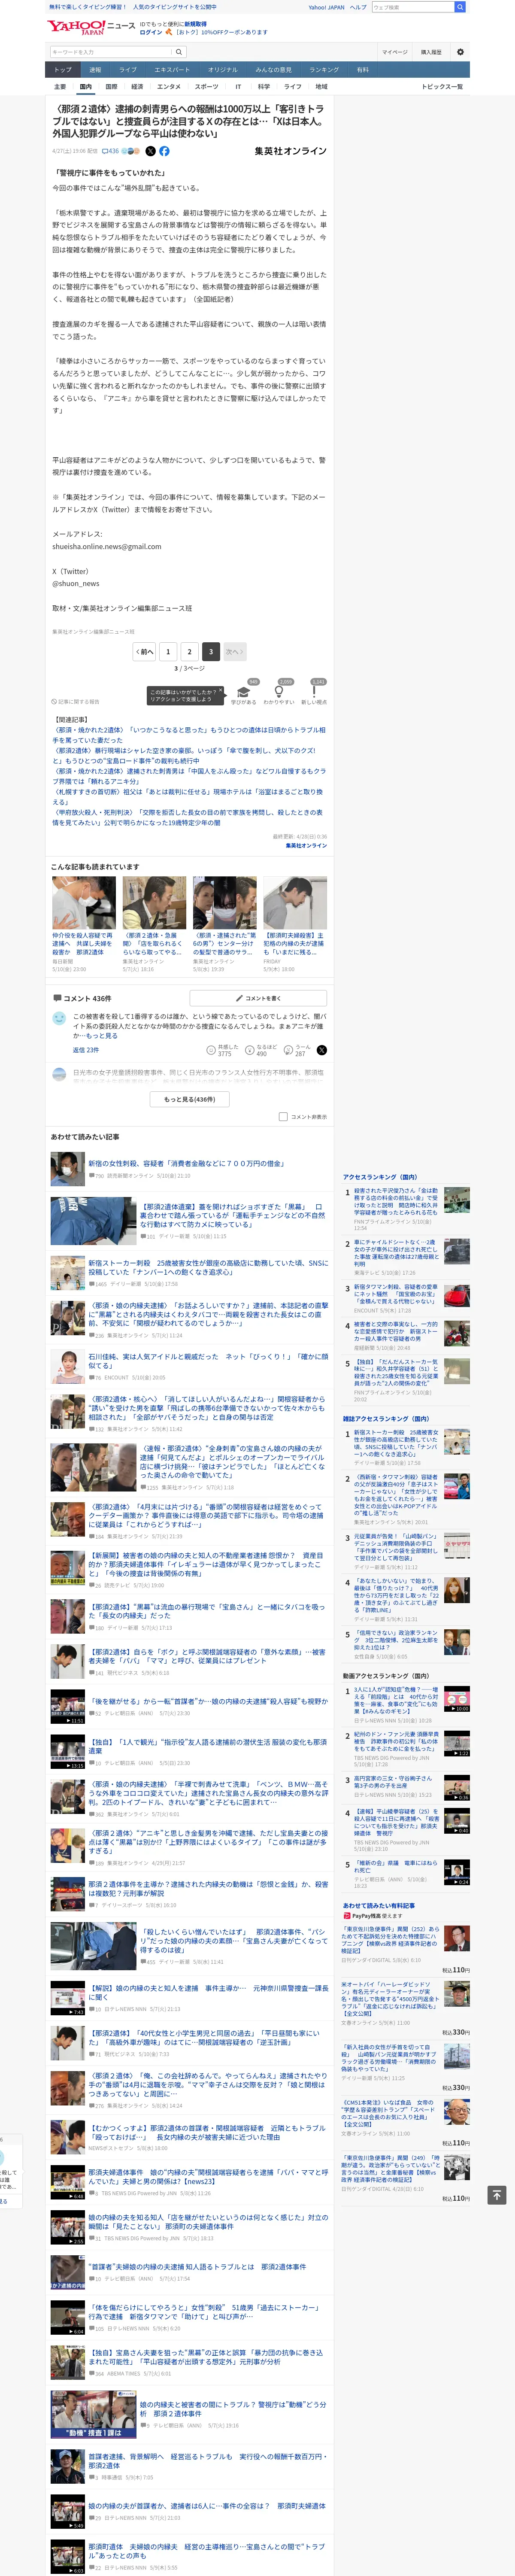Click Yahoo! JAPAN top link
515x2576 pixels.
pyautogui.click(x=326, y=7)
